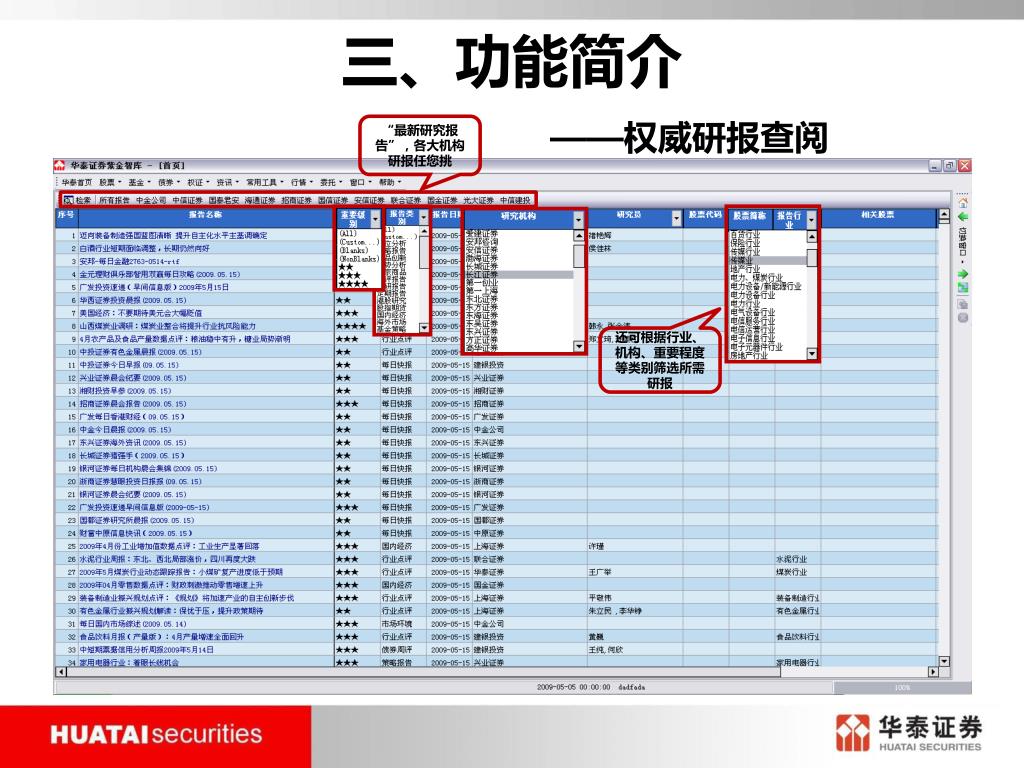Click the grey round stop icon in sidebar
The width and height of the screenshot is (1024, 768).
963,318
